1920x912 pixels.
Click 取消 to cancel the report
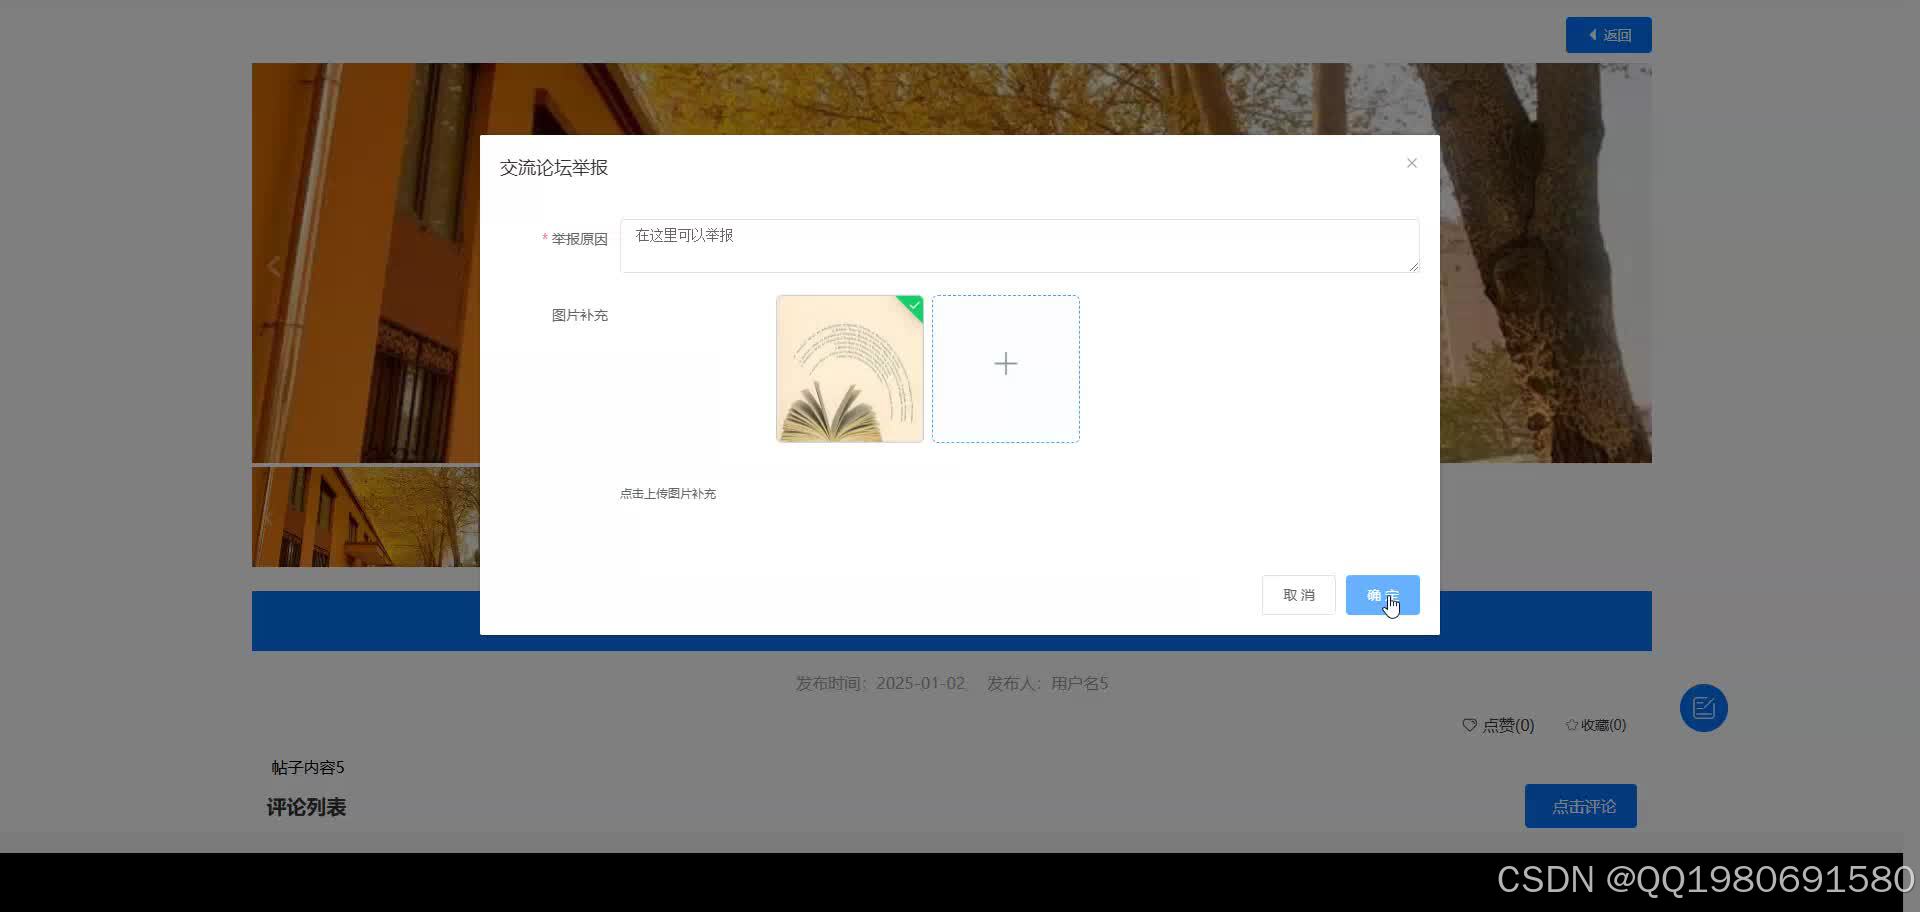[1297, 594]
